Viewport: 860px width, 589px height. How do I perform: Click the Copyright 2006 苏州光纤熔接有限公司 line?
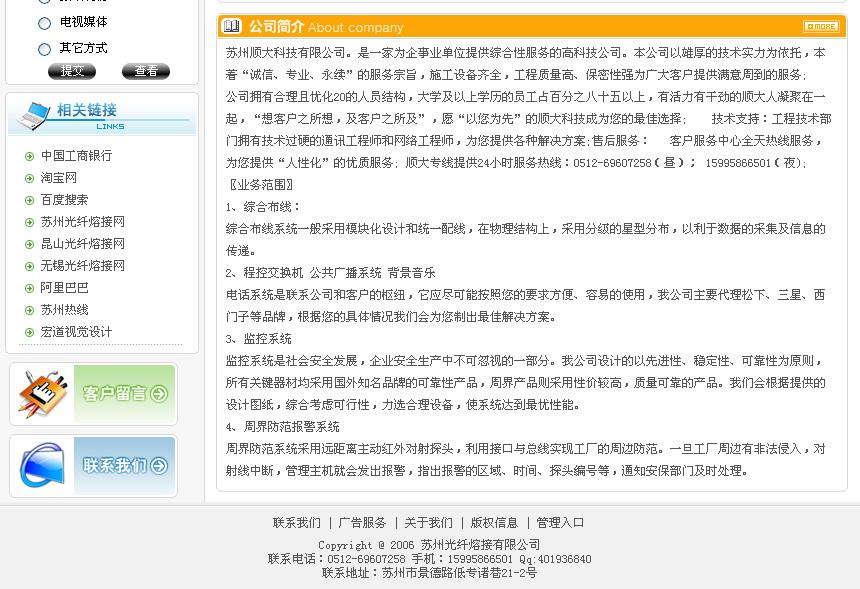click(429, 545)
